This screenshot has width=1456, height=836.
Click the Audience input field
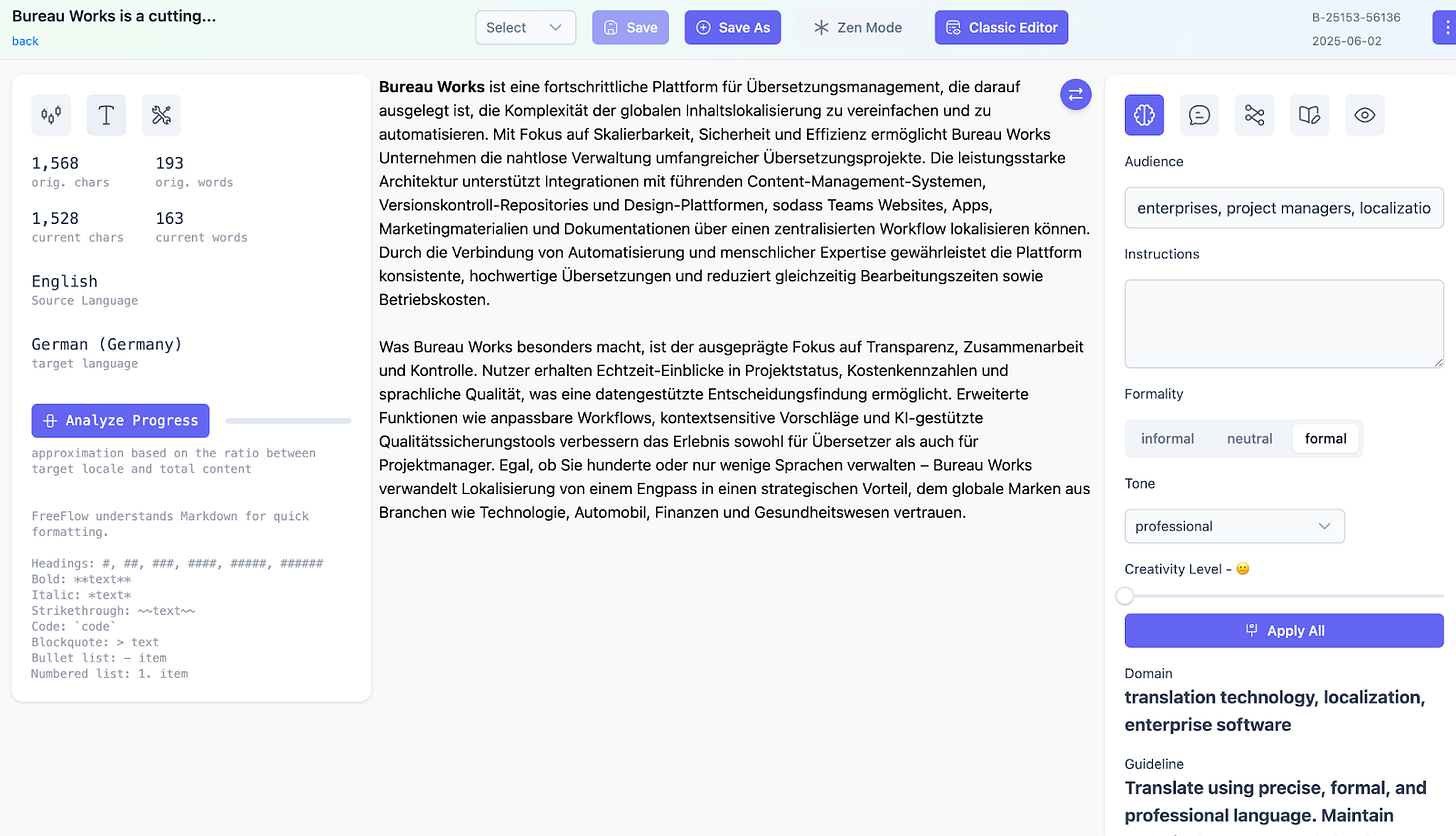(1284, 208)
